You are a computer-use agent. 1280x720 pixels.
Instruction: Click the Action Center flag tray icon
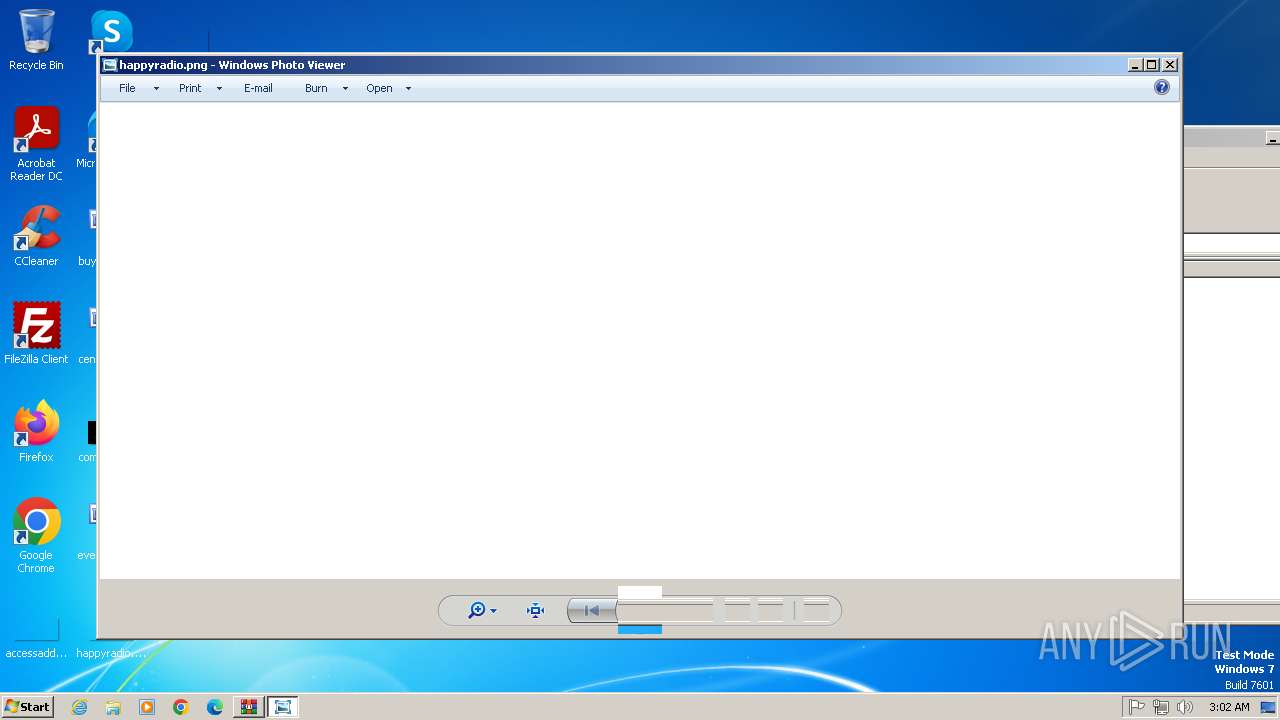tap(1137, 707)
